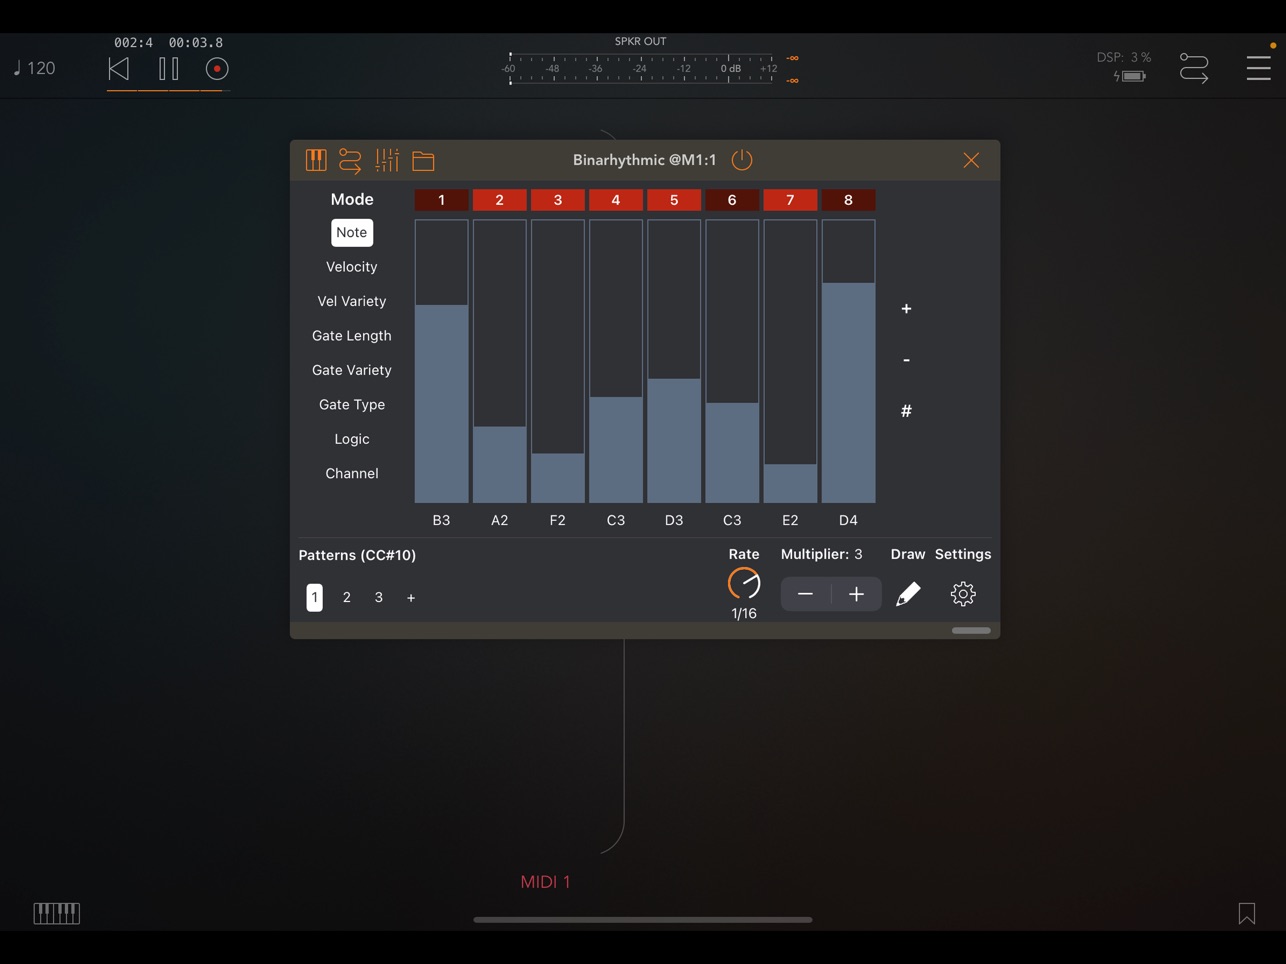Open the routing icon in the top bar
This screenshot has height=964, width=1286.
(1194, 68)
